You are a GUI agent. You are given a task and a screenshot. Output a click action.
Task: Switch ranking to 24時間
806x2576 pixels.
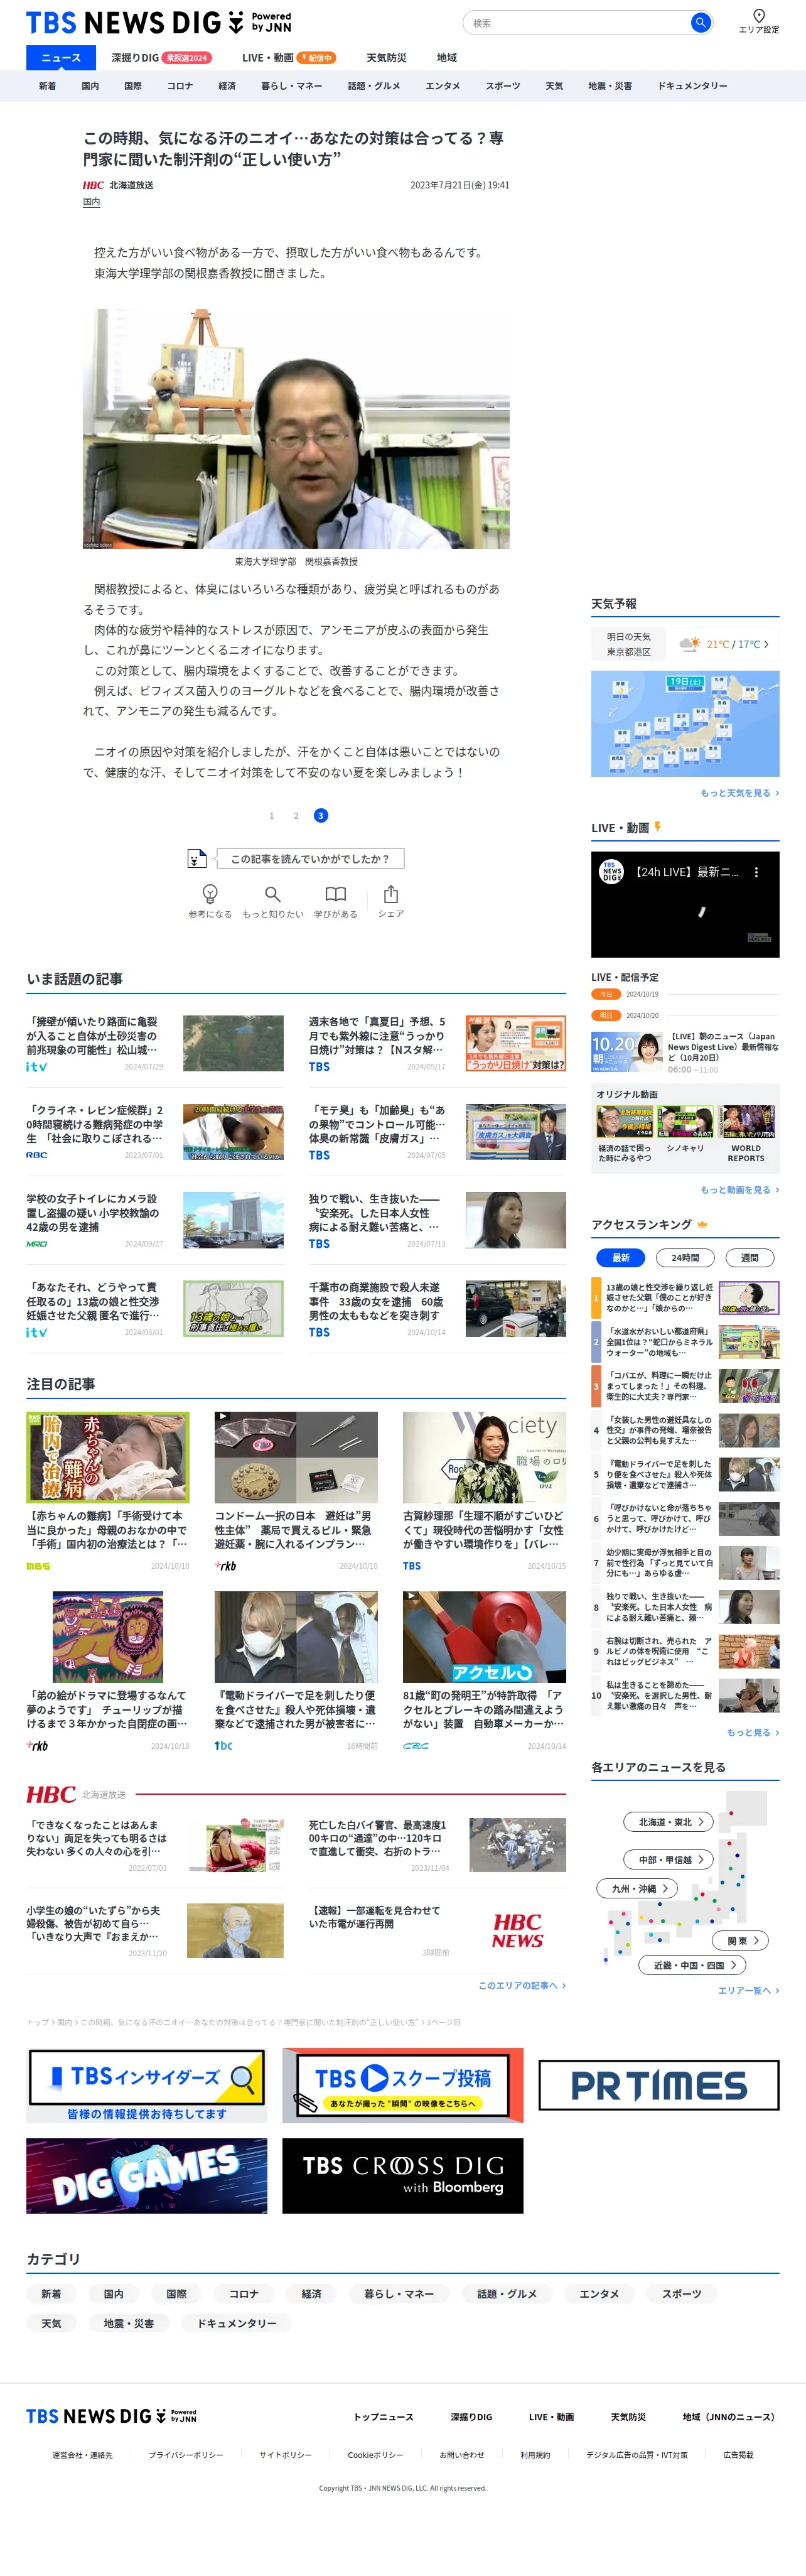(685, 1257)
